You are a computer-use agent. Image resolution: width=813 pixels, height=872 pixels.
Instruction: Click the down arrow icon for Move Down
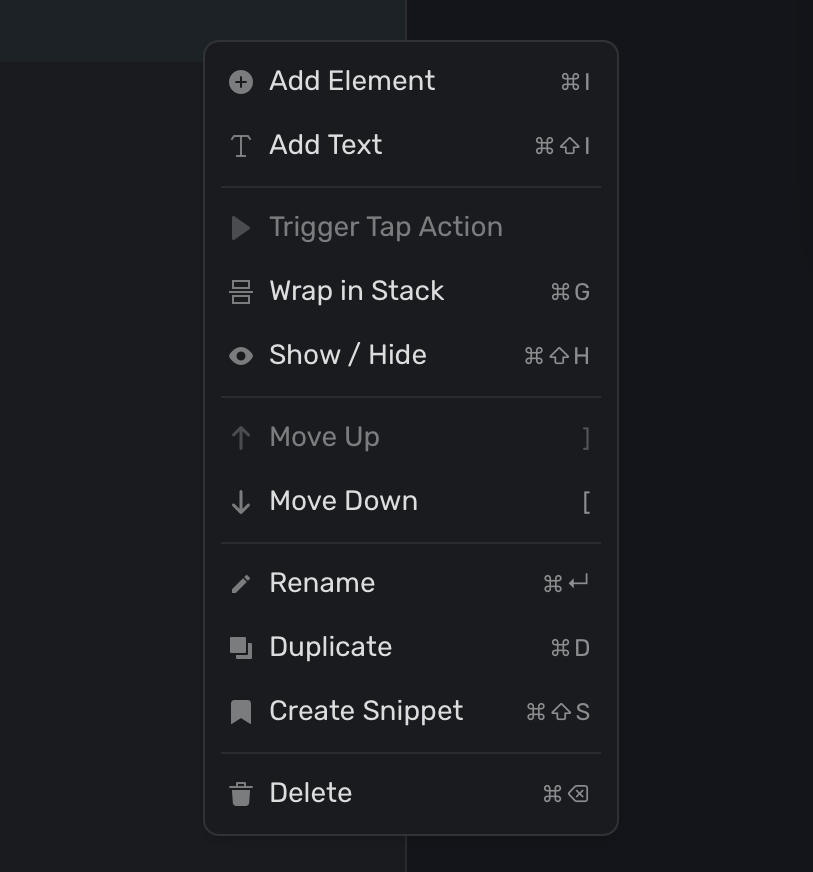point(241,502)
